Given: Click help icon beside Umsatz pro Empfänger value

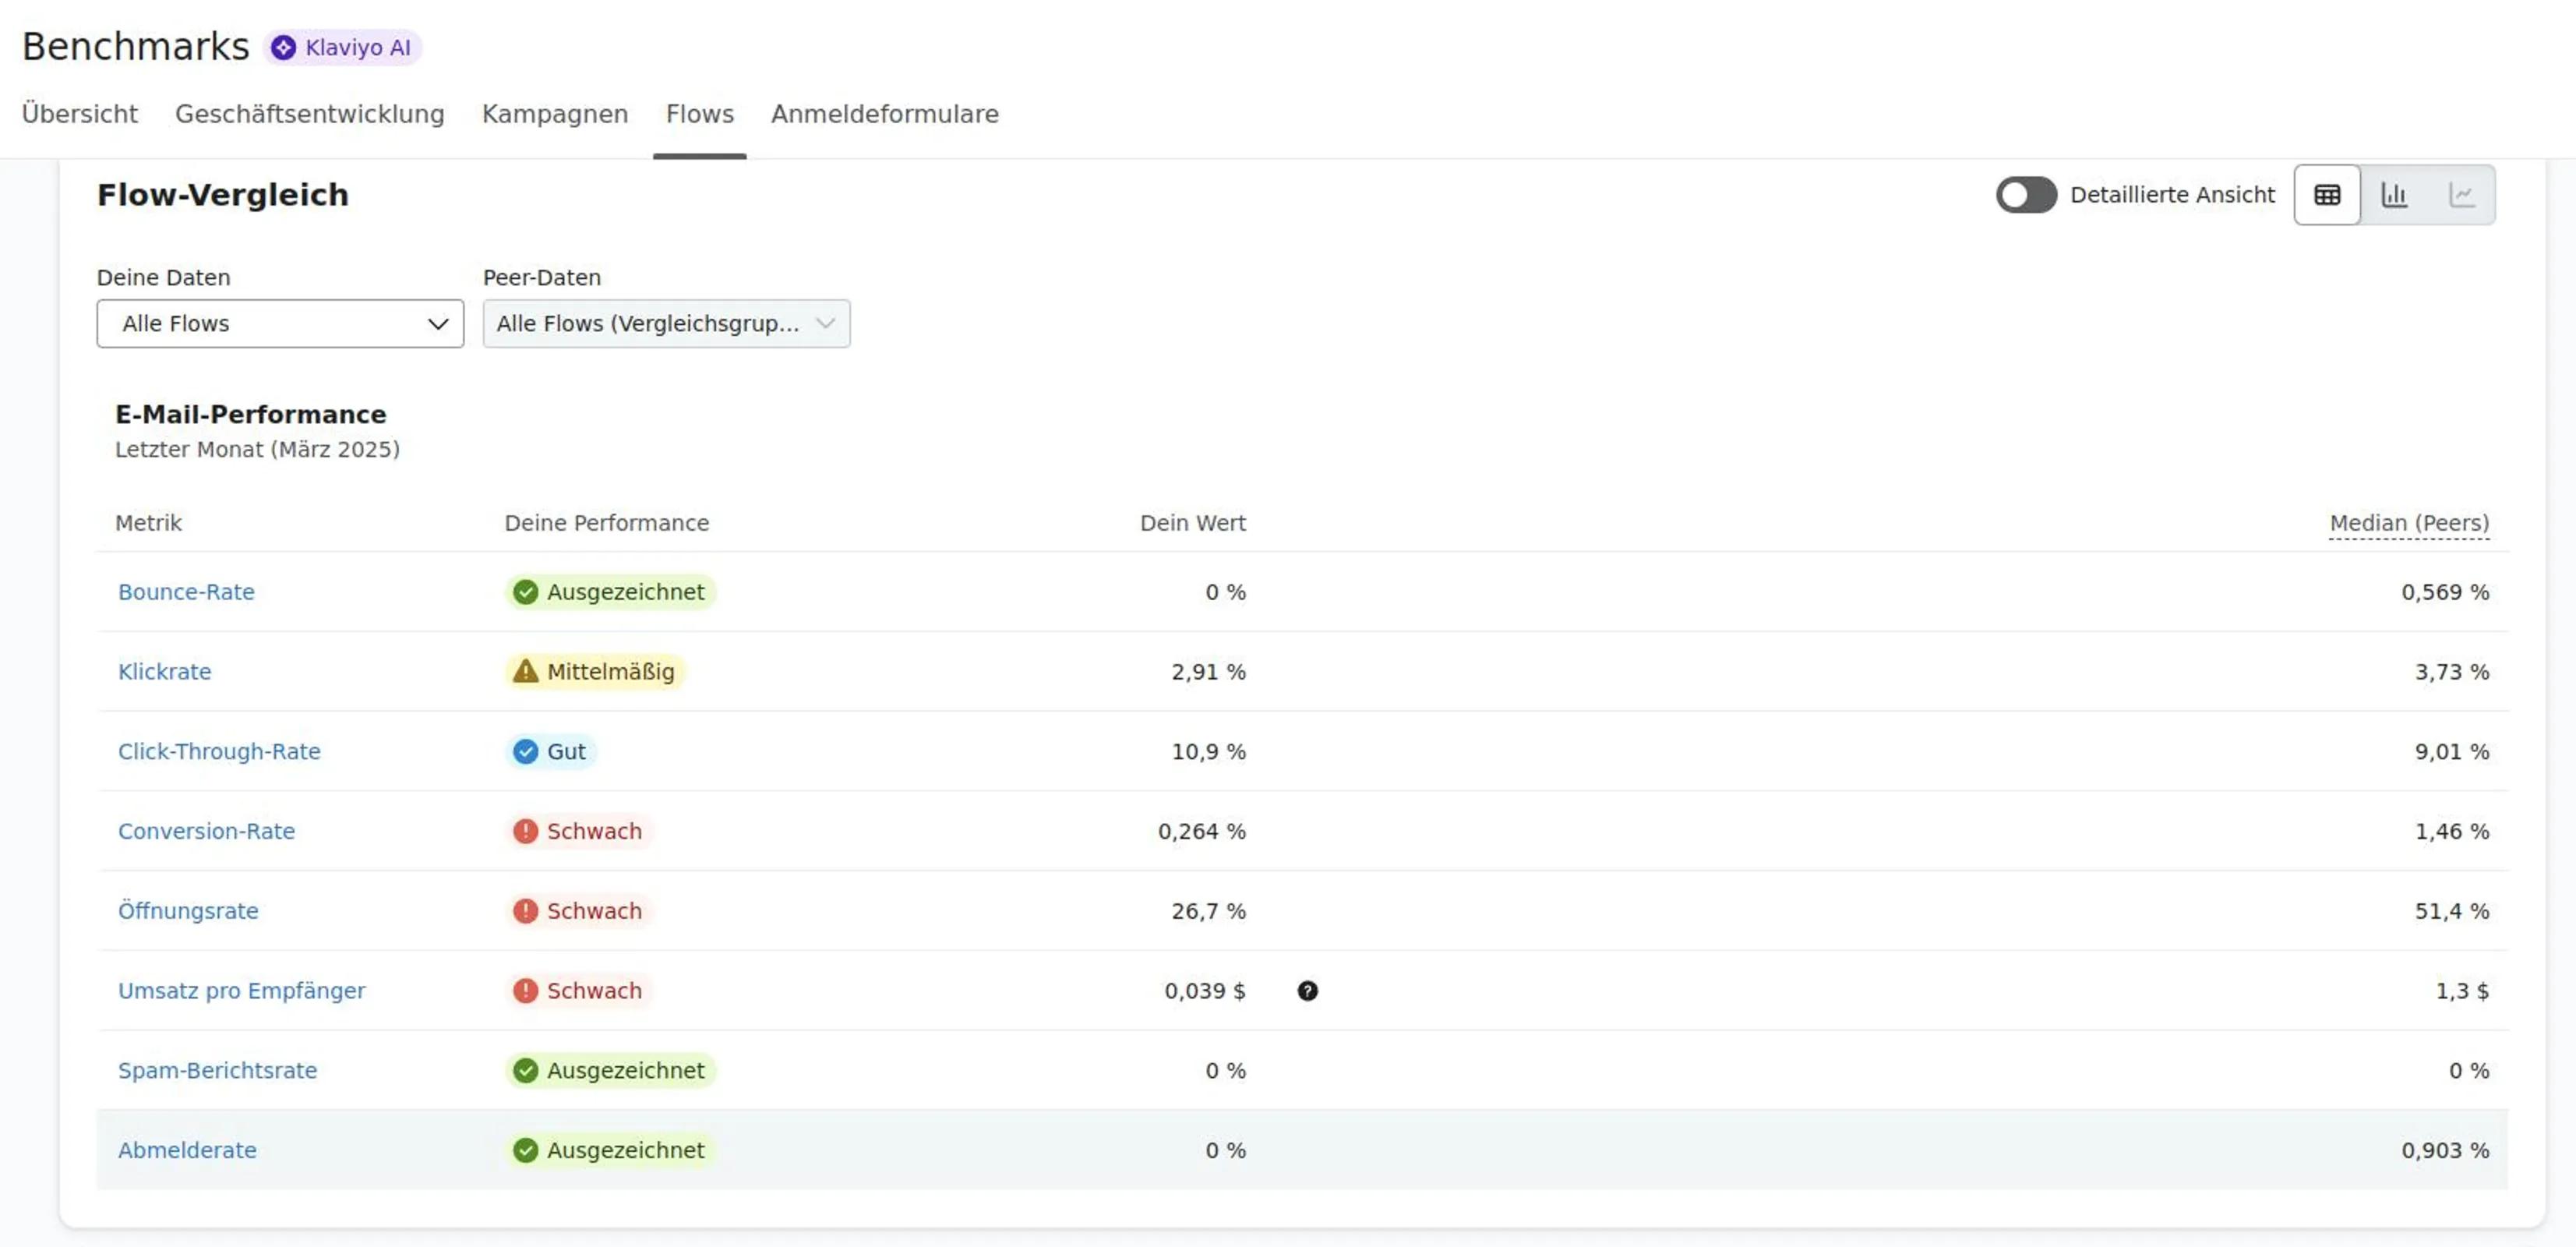Looking at the screenshot, I should [1307, 990].
